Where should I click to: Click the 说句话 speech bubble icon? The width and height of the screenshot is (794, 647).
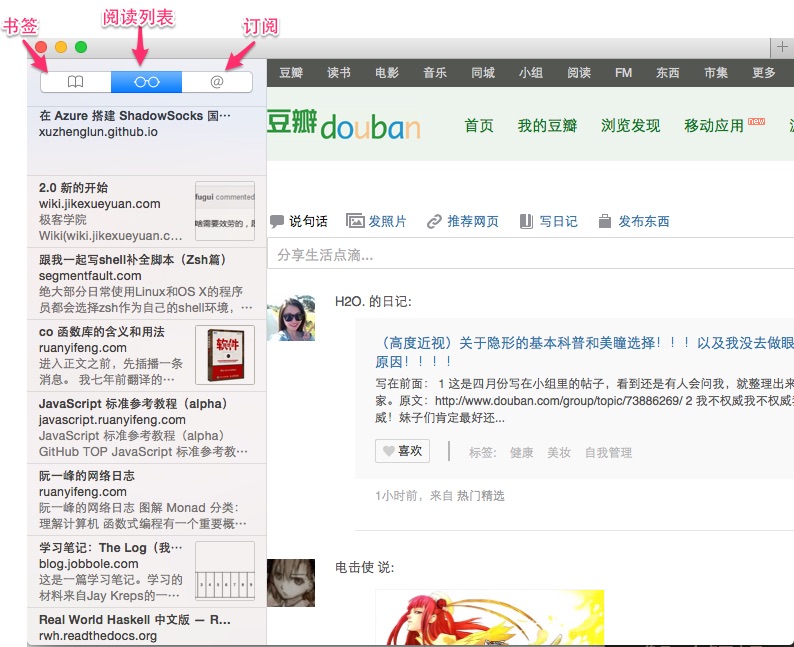click(x=277, y=221)
